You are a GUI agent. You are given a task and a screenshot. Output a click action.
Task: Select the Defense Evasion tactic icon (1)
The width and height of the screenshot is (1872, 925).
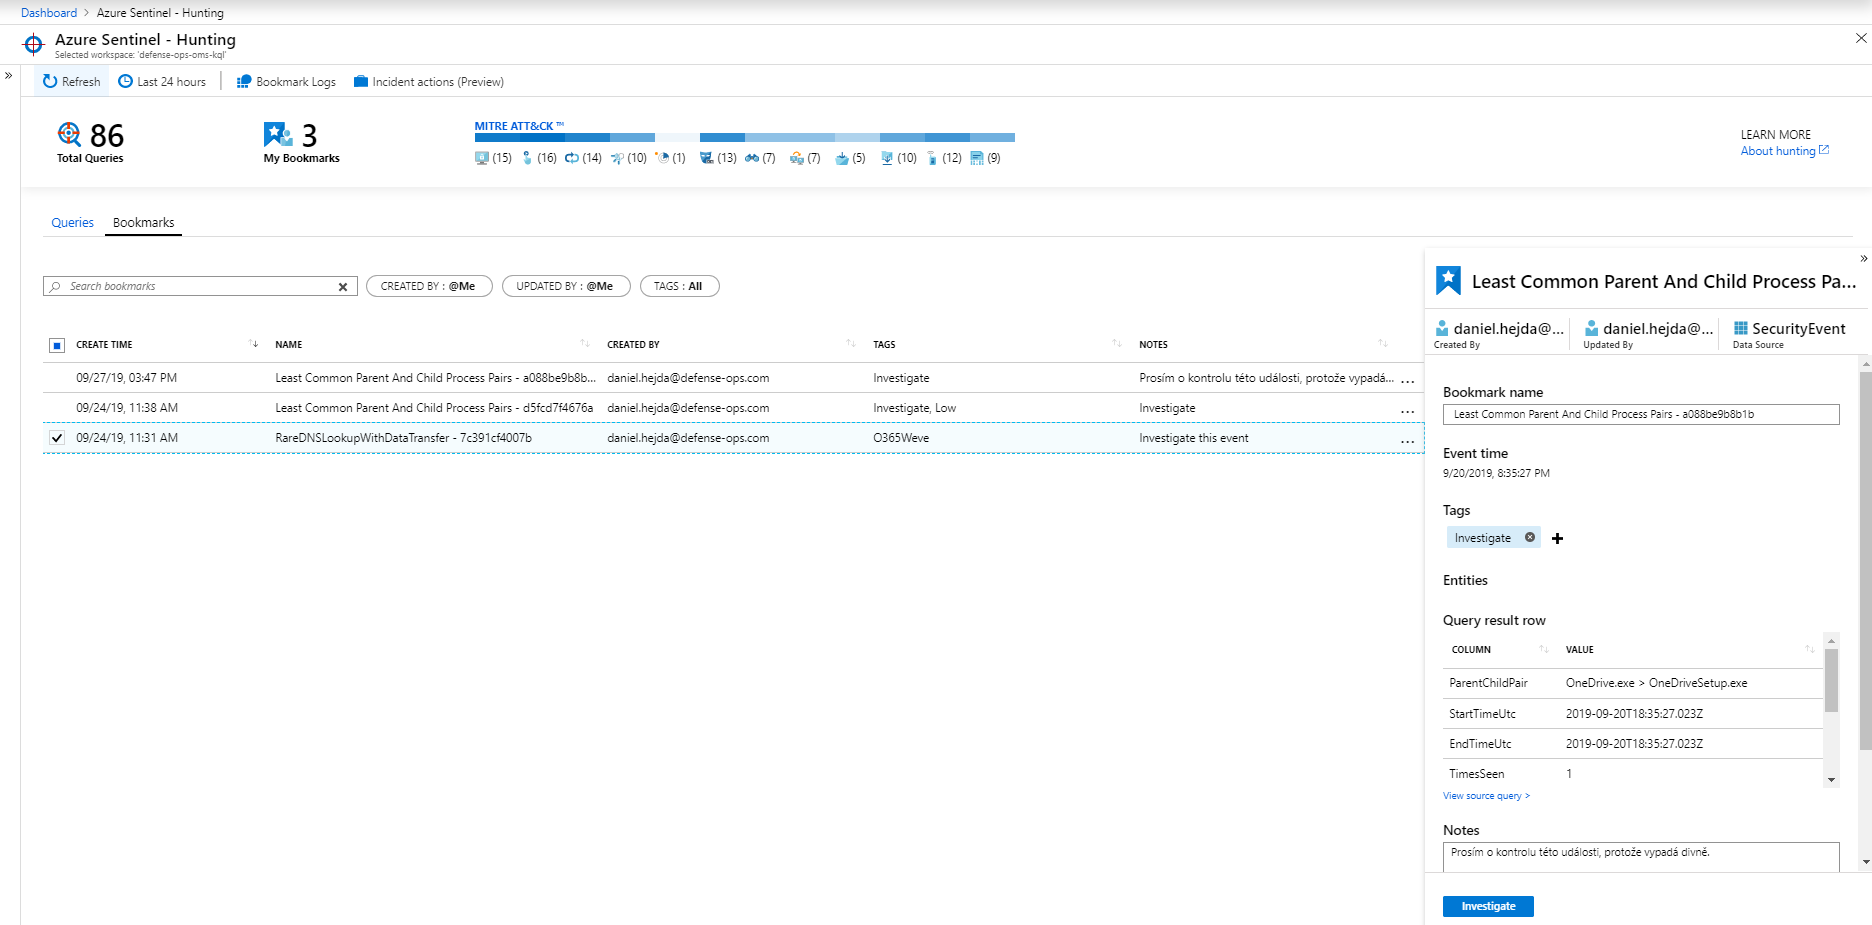click(x=662, y=158)
